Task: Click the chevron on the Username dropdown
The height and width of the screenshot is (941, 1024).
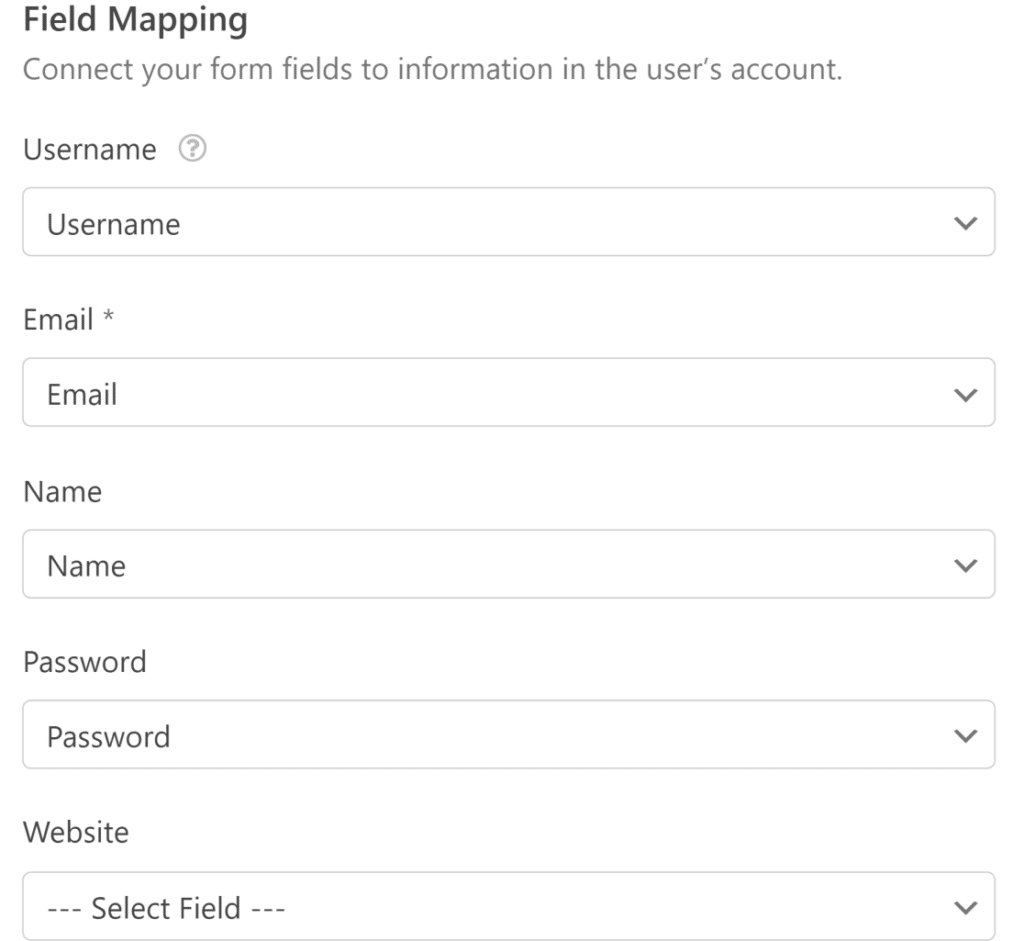Action: pos(963,222)
